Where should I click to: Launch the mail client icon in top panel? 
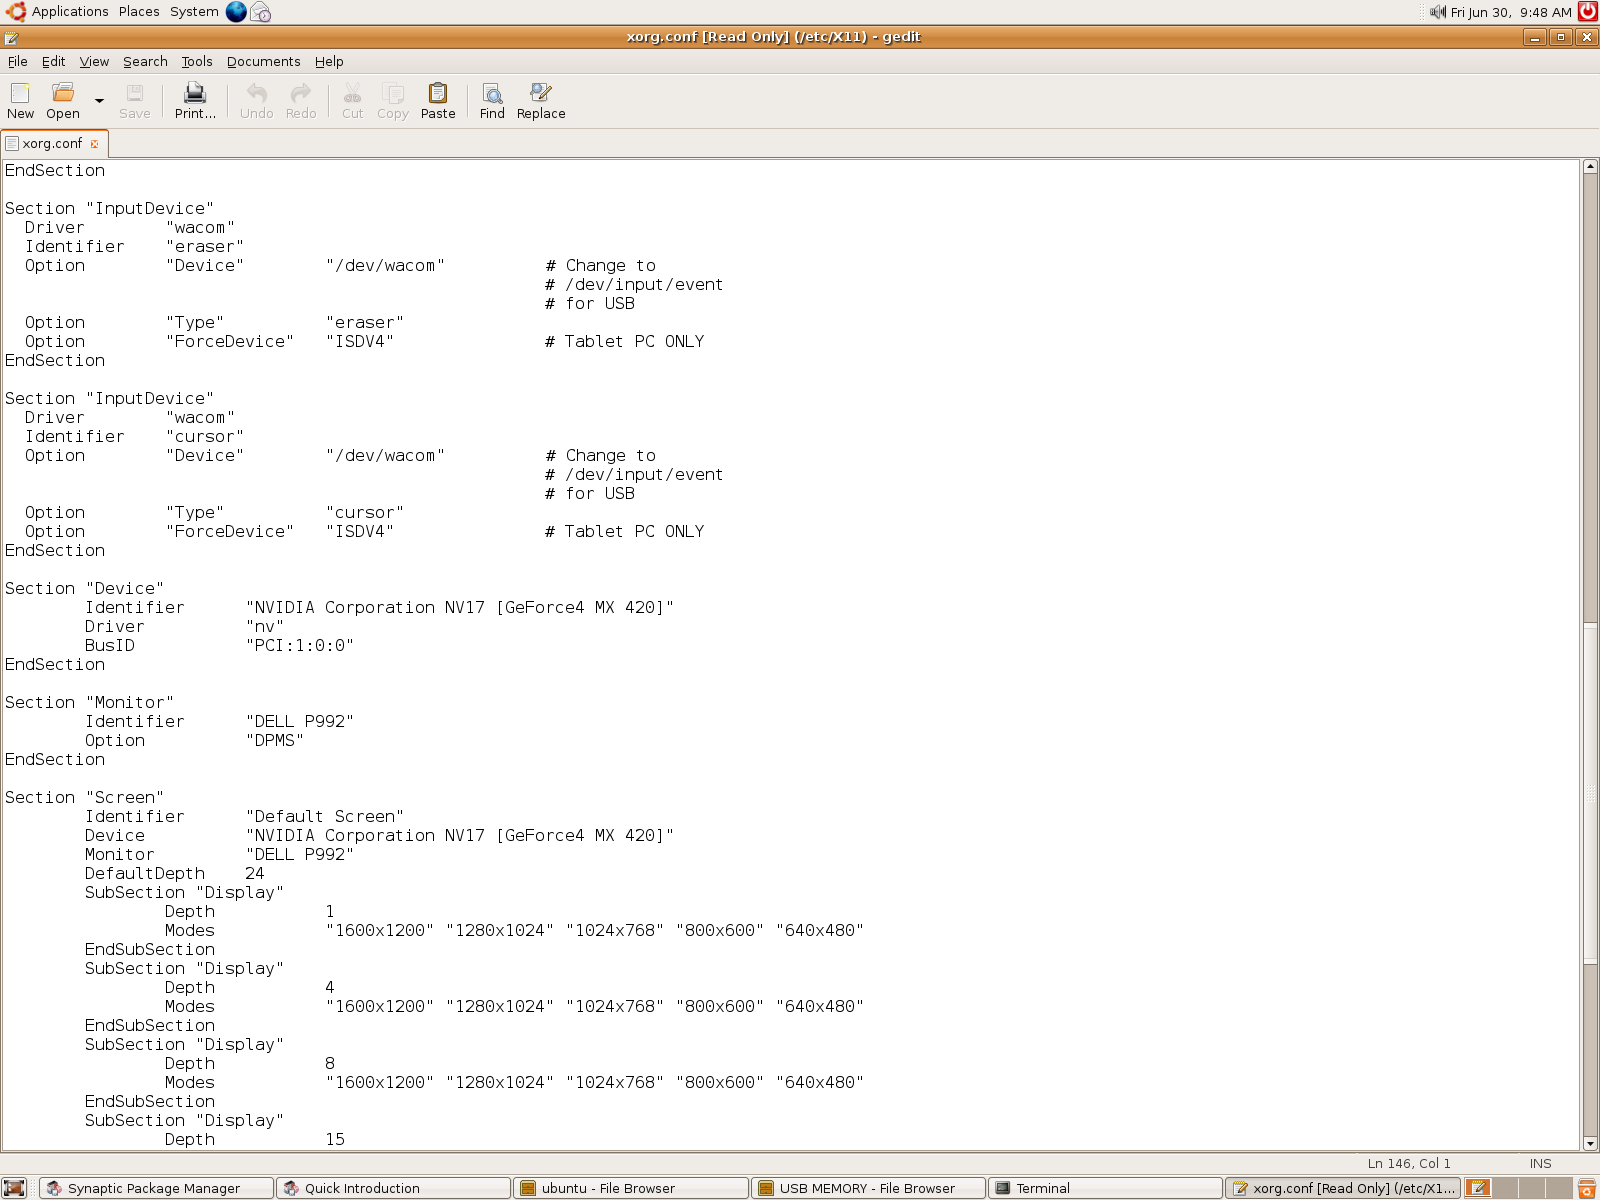click(x=261, y=11)
